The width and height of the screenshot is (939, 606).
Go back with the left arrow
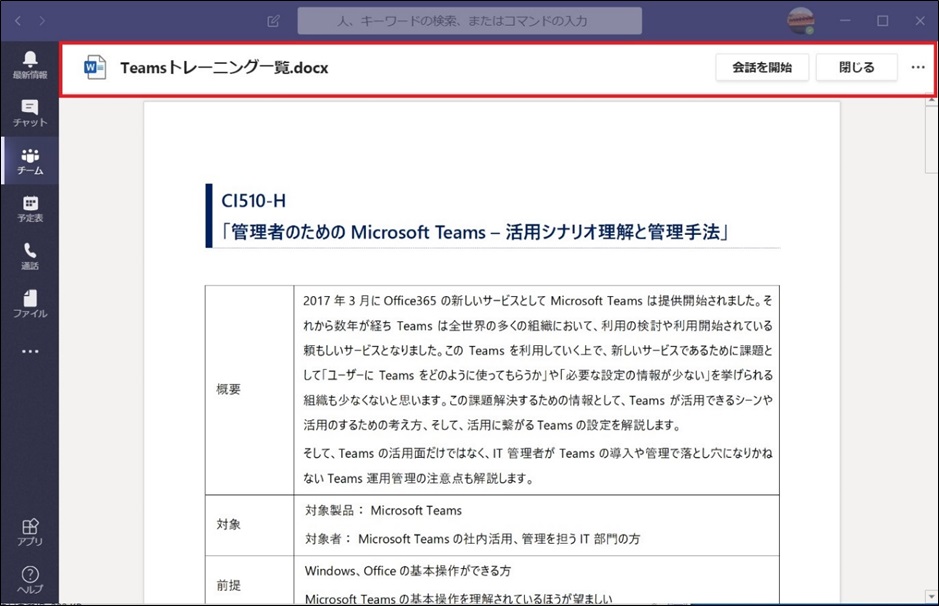tap(18, 21)
